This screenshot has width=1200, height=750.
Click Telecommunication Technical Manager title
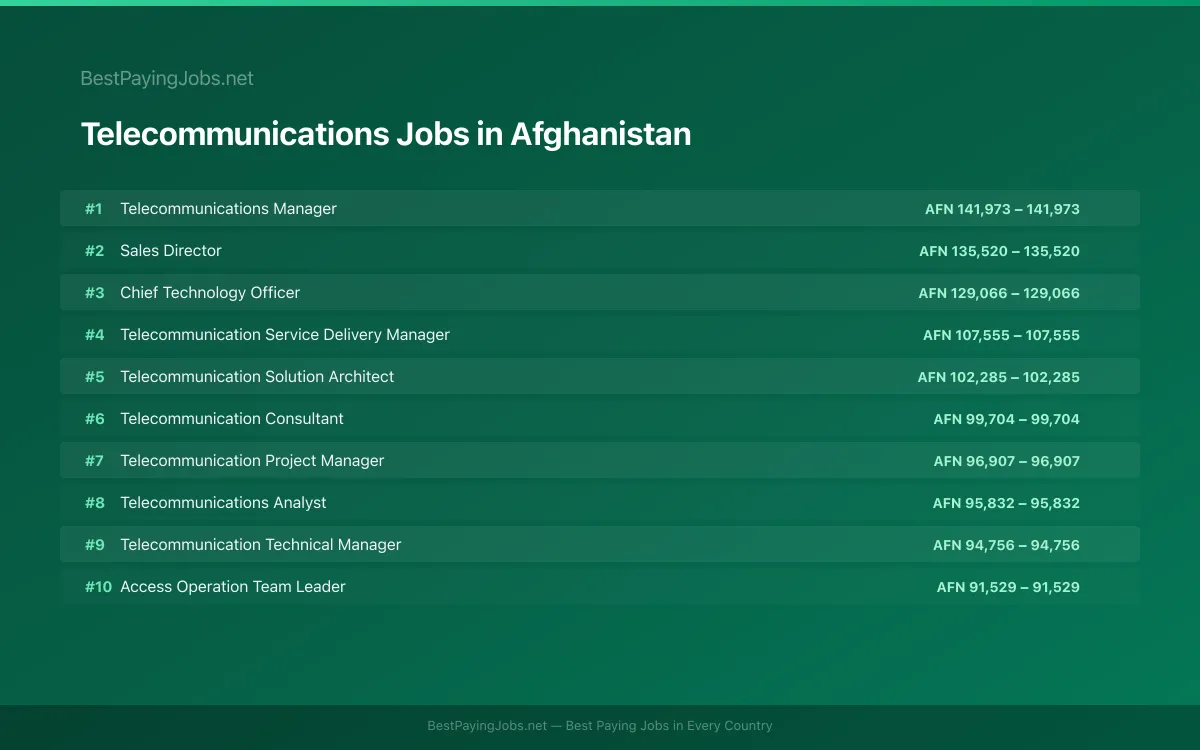261,545
